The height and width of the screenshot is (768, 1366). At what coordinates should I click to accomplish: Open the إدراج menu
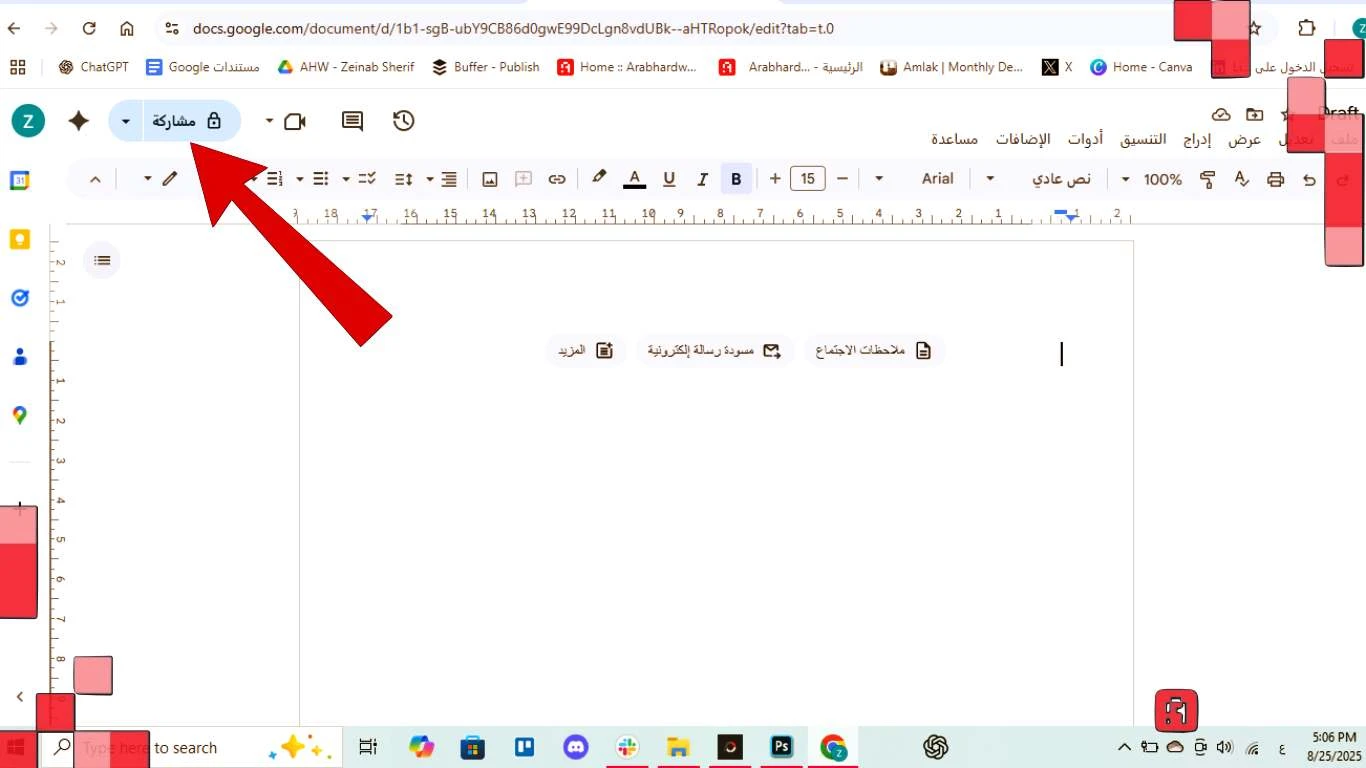click(1197, 140)
